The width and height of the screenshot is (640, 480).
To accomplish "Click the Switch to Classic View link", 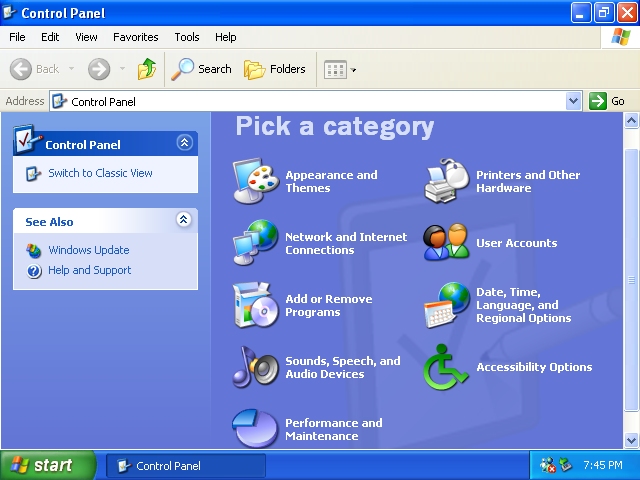I will click(100, 173).
